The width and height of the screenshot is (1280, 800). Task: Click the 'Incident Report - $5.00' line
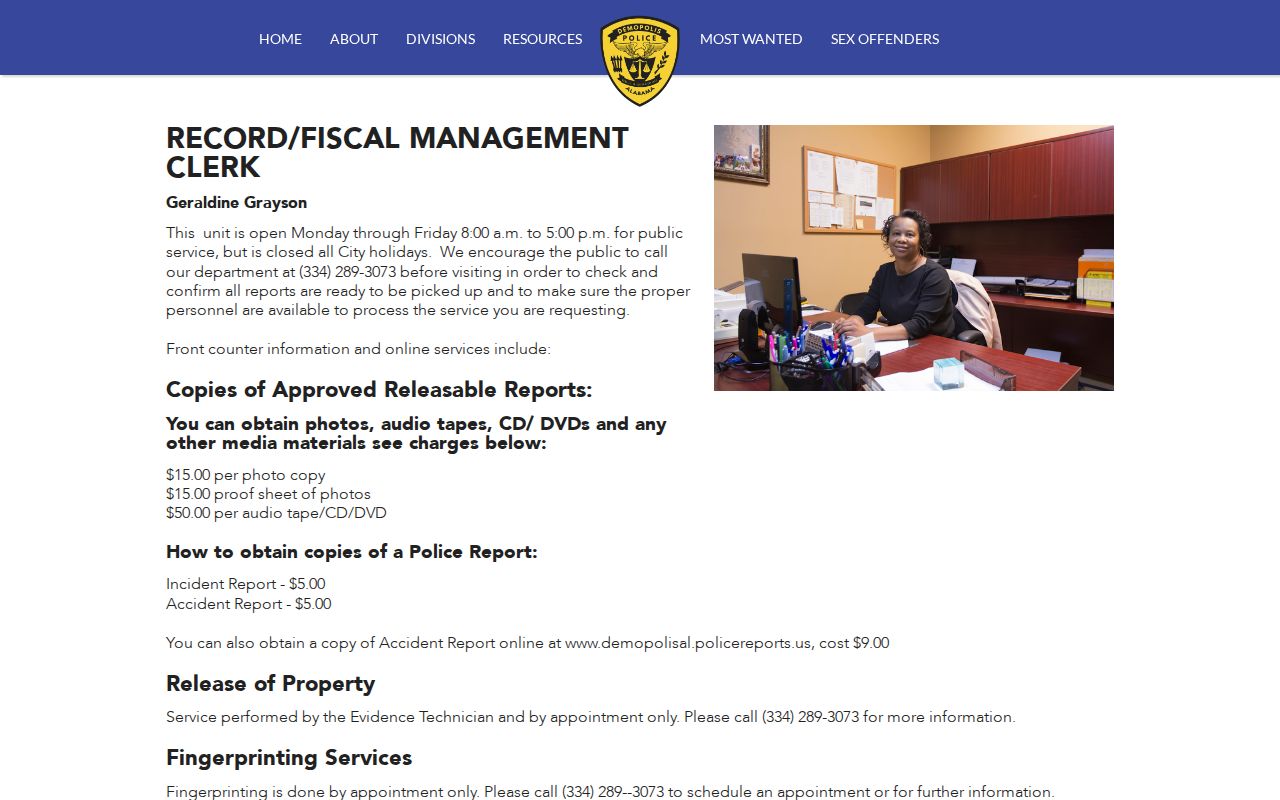click(245, 584)
